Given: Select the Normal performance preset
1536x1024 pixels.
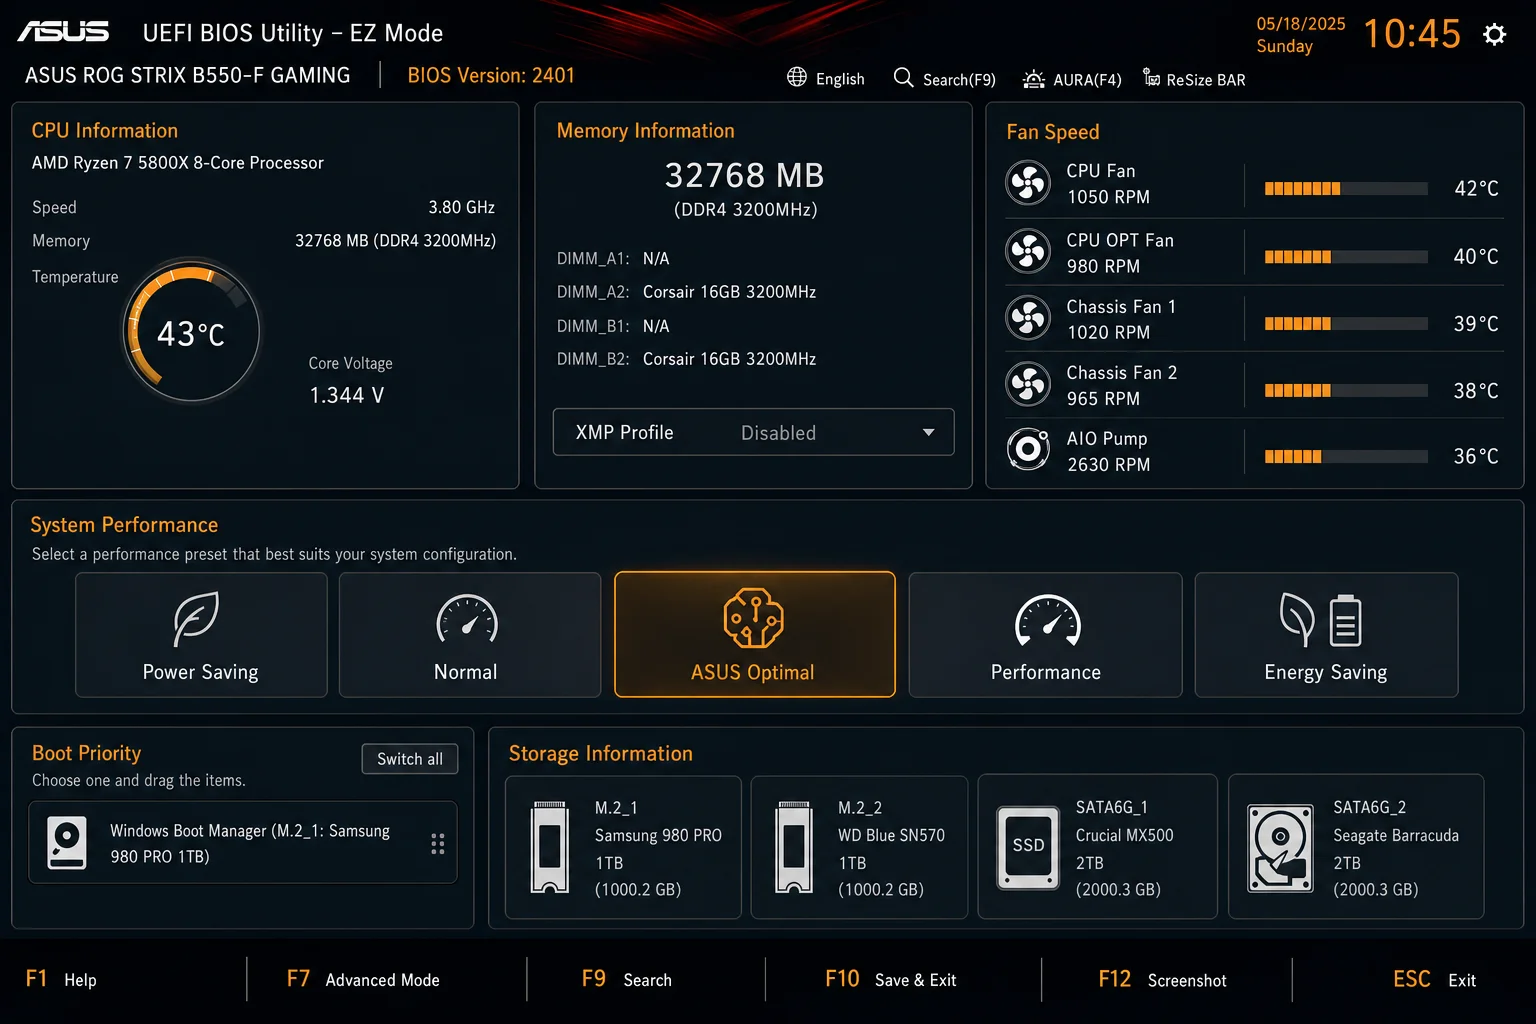Looking at the screenshot, I should tap(470, 635).
